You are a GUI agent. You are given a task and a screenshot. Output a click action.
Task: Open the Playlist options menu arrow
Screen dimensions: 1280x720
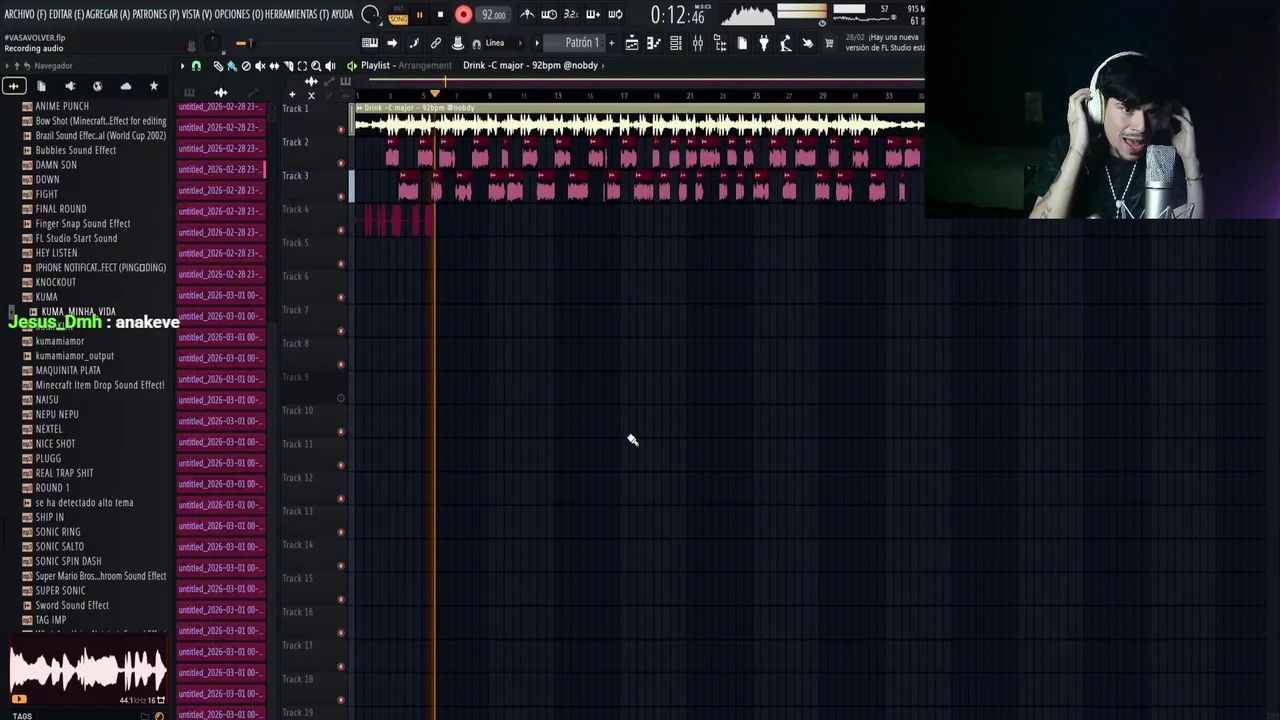click(x=182, y=66)
